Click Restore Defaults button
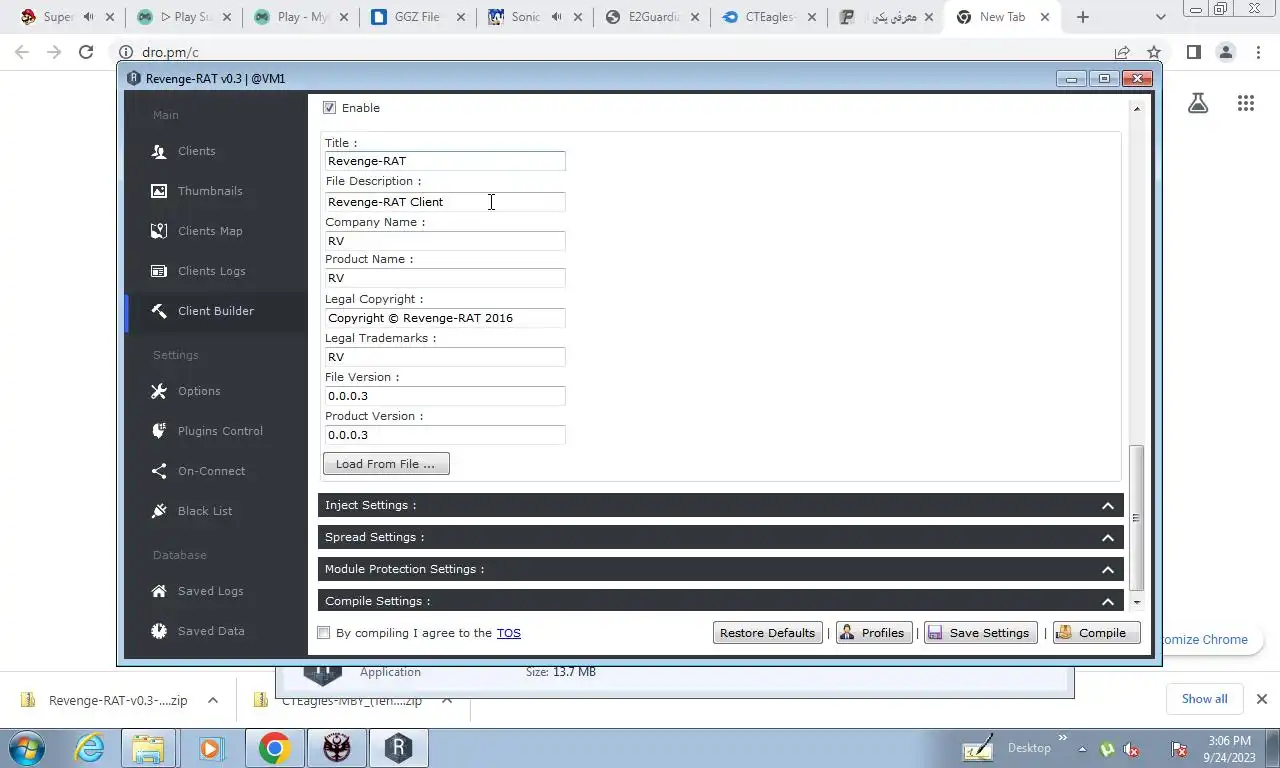Screen dimensions: 1280x768 coord(768,633)
